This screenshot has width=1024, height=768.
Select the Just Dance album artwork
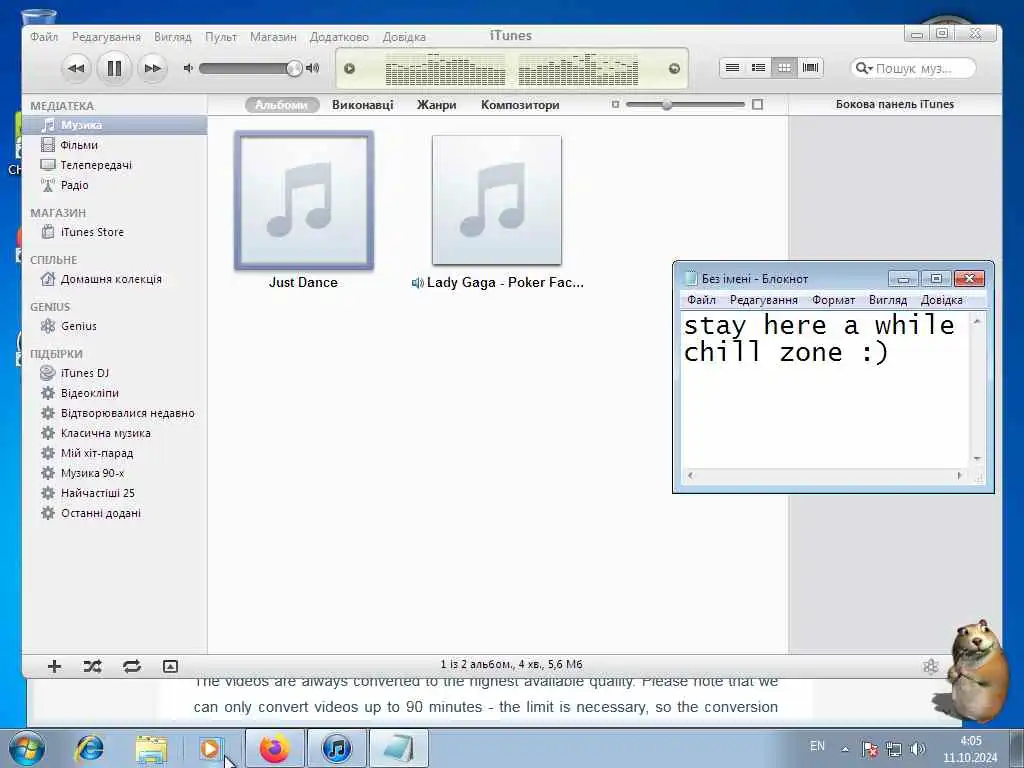click(304, 200)
